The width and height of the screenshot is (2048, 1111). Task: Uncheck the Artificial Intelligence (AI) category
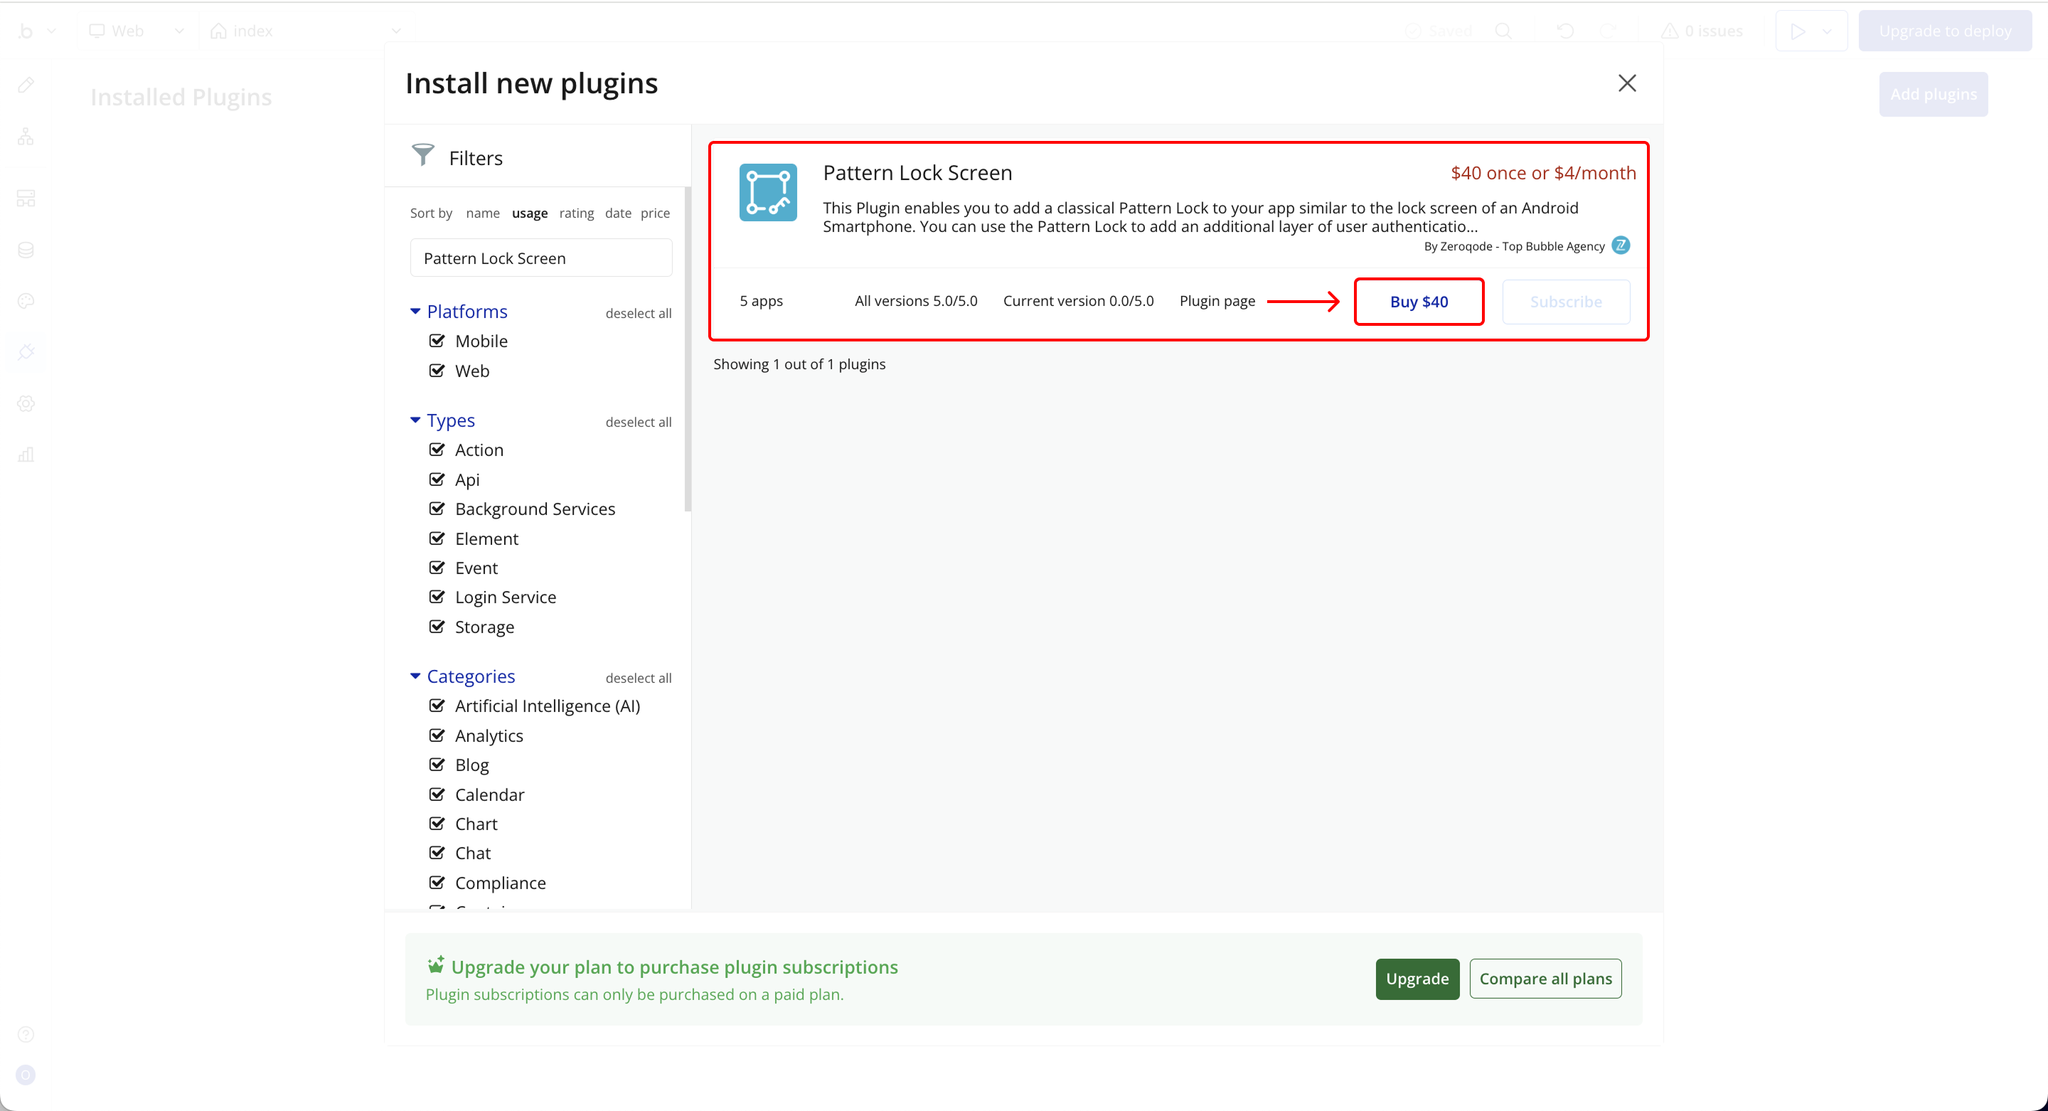point(437,706)
